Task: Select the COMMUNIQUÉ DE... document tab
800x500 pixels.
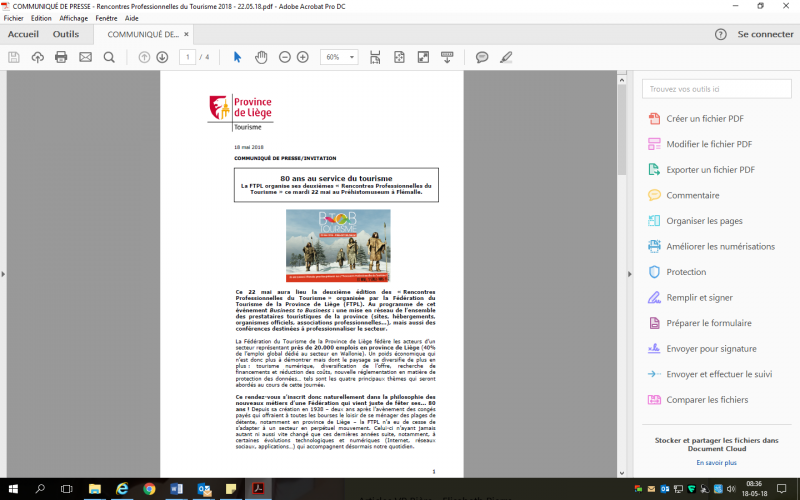Action: click(x=143, y=34)
